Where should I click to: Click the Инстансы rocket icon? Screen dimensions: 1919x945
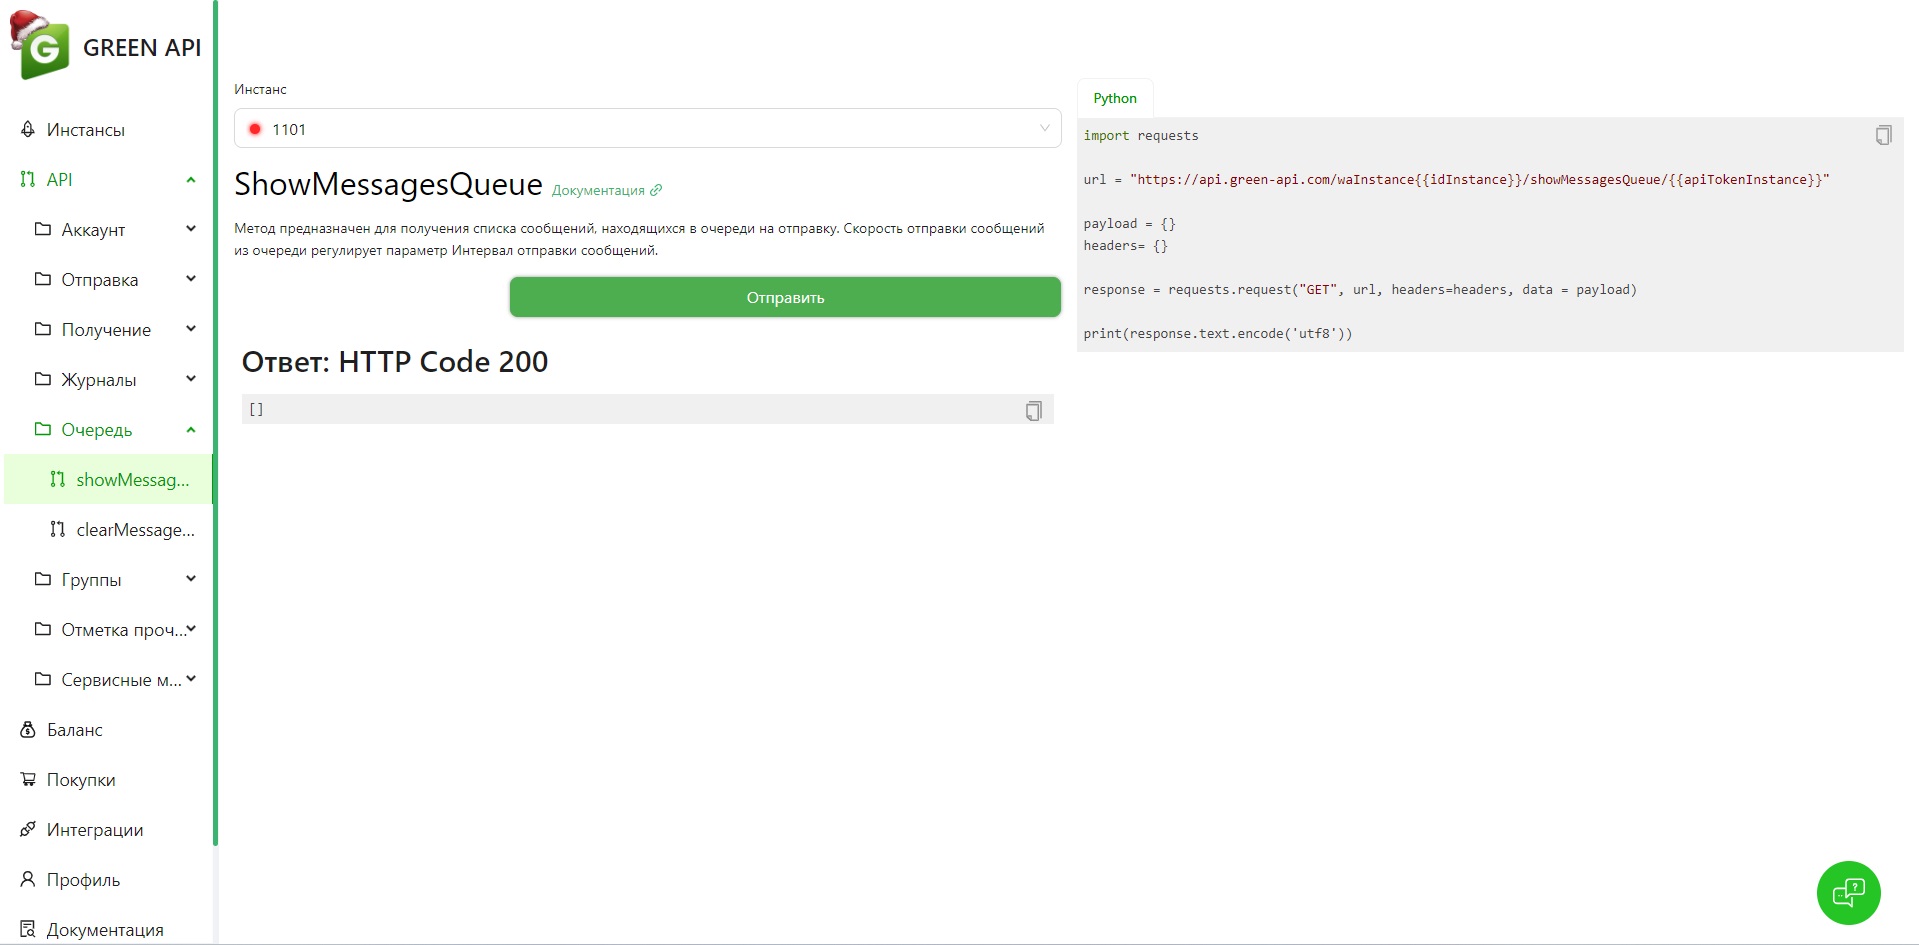(28, 130)
